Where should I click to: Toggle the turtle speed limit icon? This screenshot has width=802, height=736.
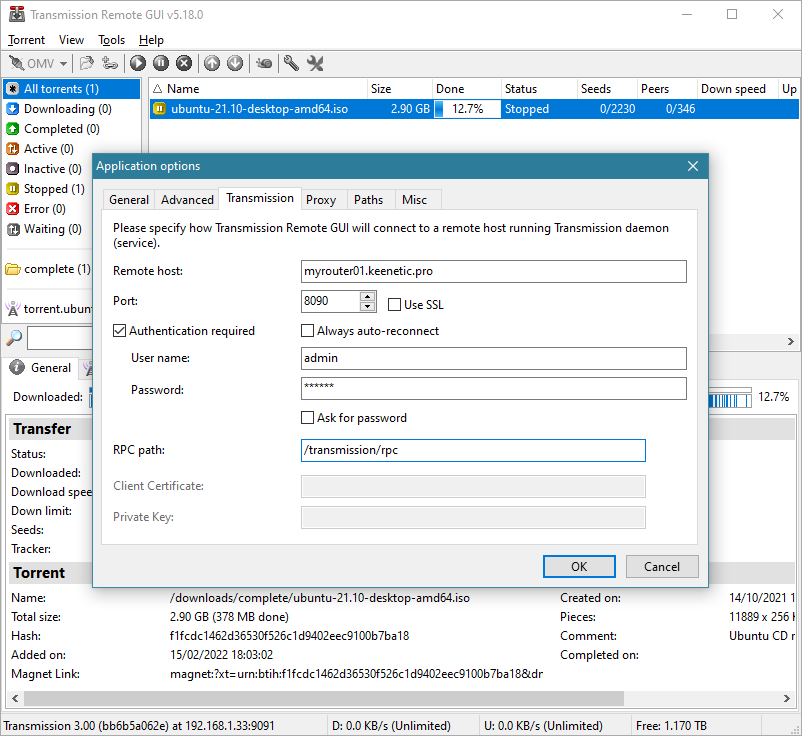(264, 63)
